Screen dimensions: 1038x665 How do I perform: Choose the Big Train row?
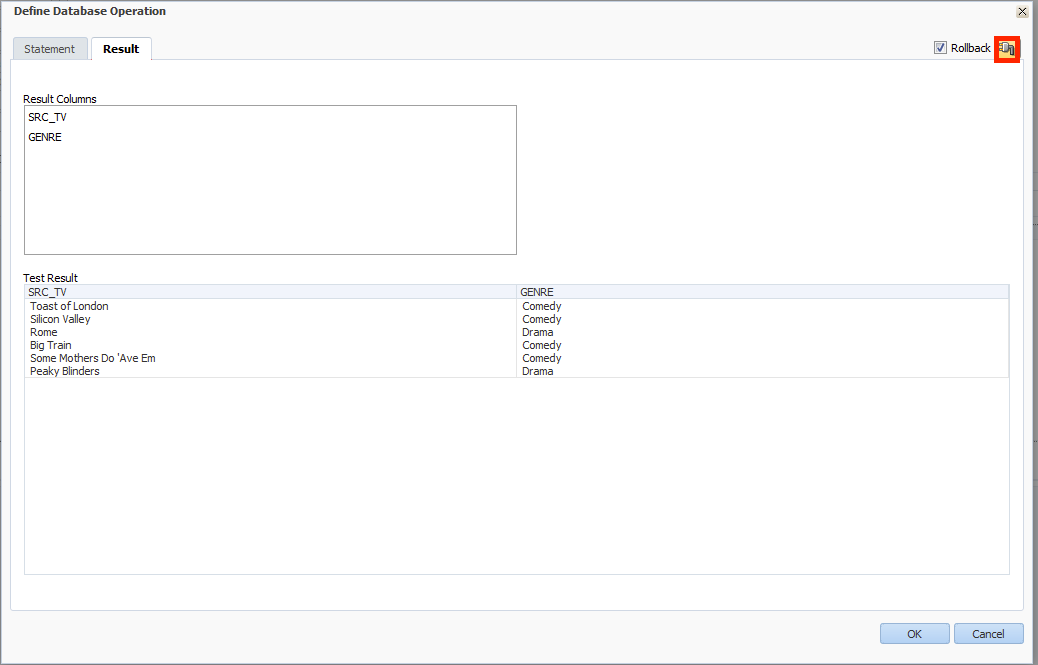(x=51, y=345)
